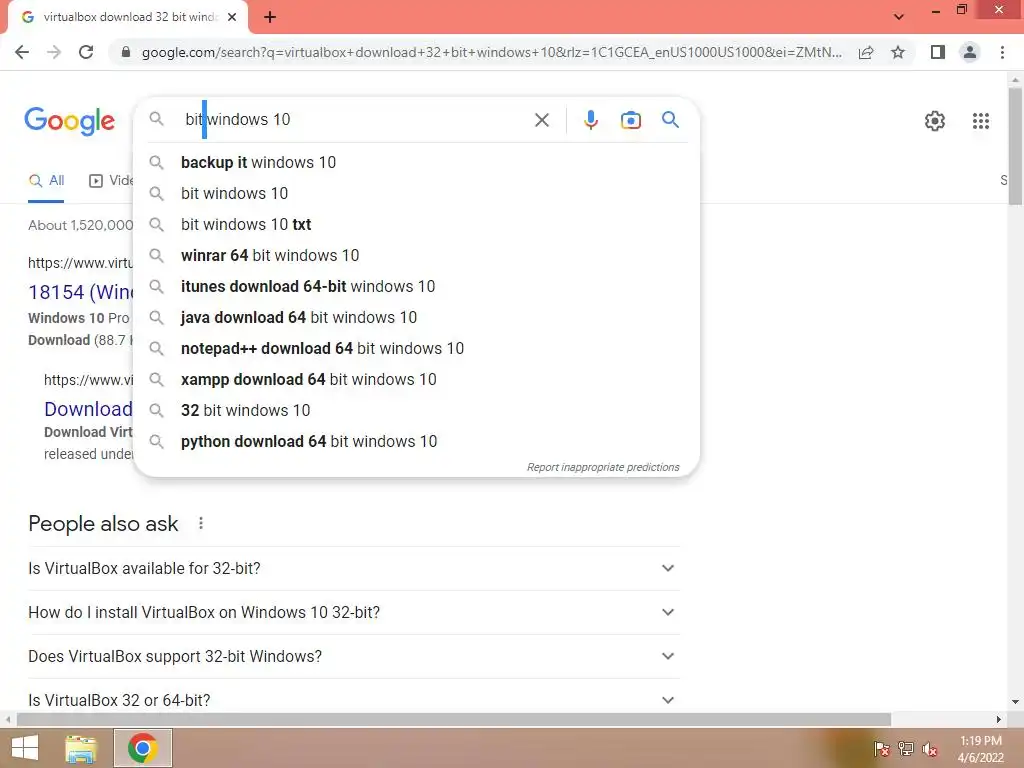This screenshot has height=768, width=1024.
Task: Clear the search box text with X
Action: coord(541,120)
